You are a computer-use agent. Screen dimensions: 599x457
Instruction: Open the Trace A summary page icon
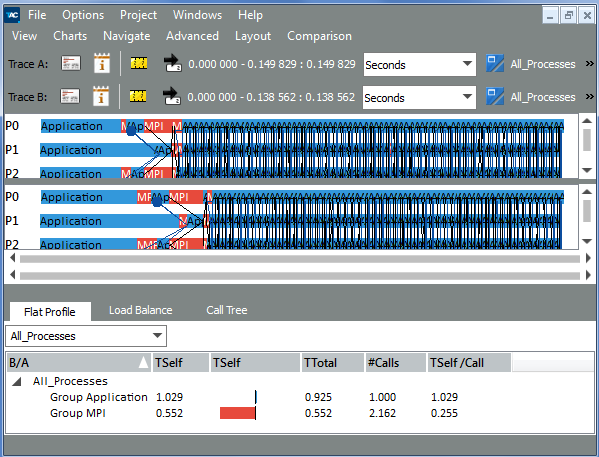coord(71,64)
